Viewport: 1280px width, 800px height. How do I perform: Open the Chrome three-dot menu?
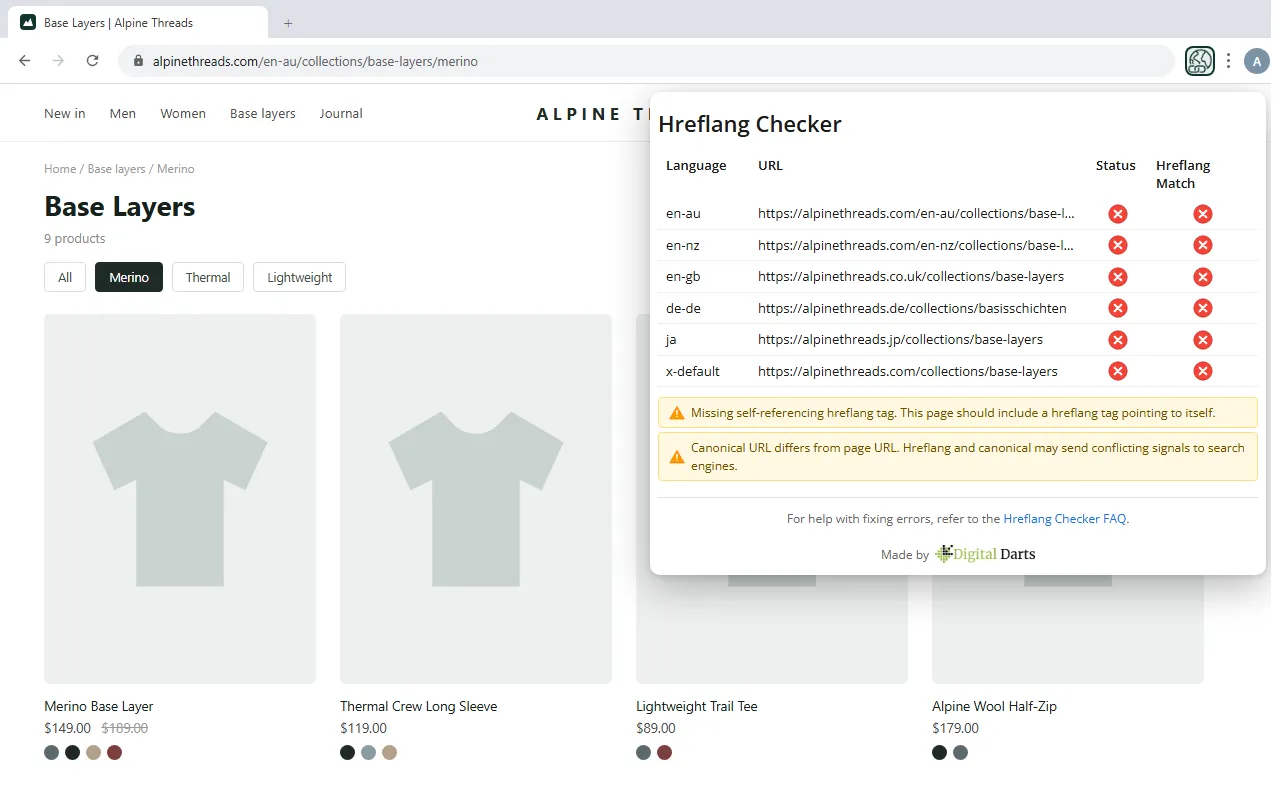coord(1229,61)
